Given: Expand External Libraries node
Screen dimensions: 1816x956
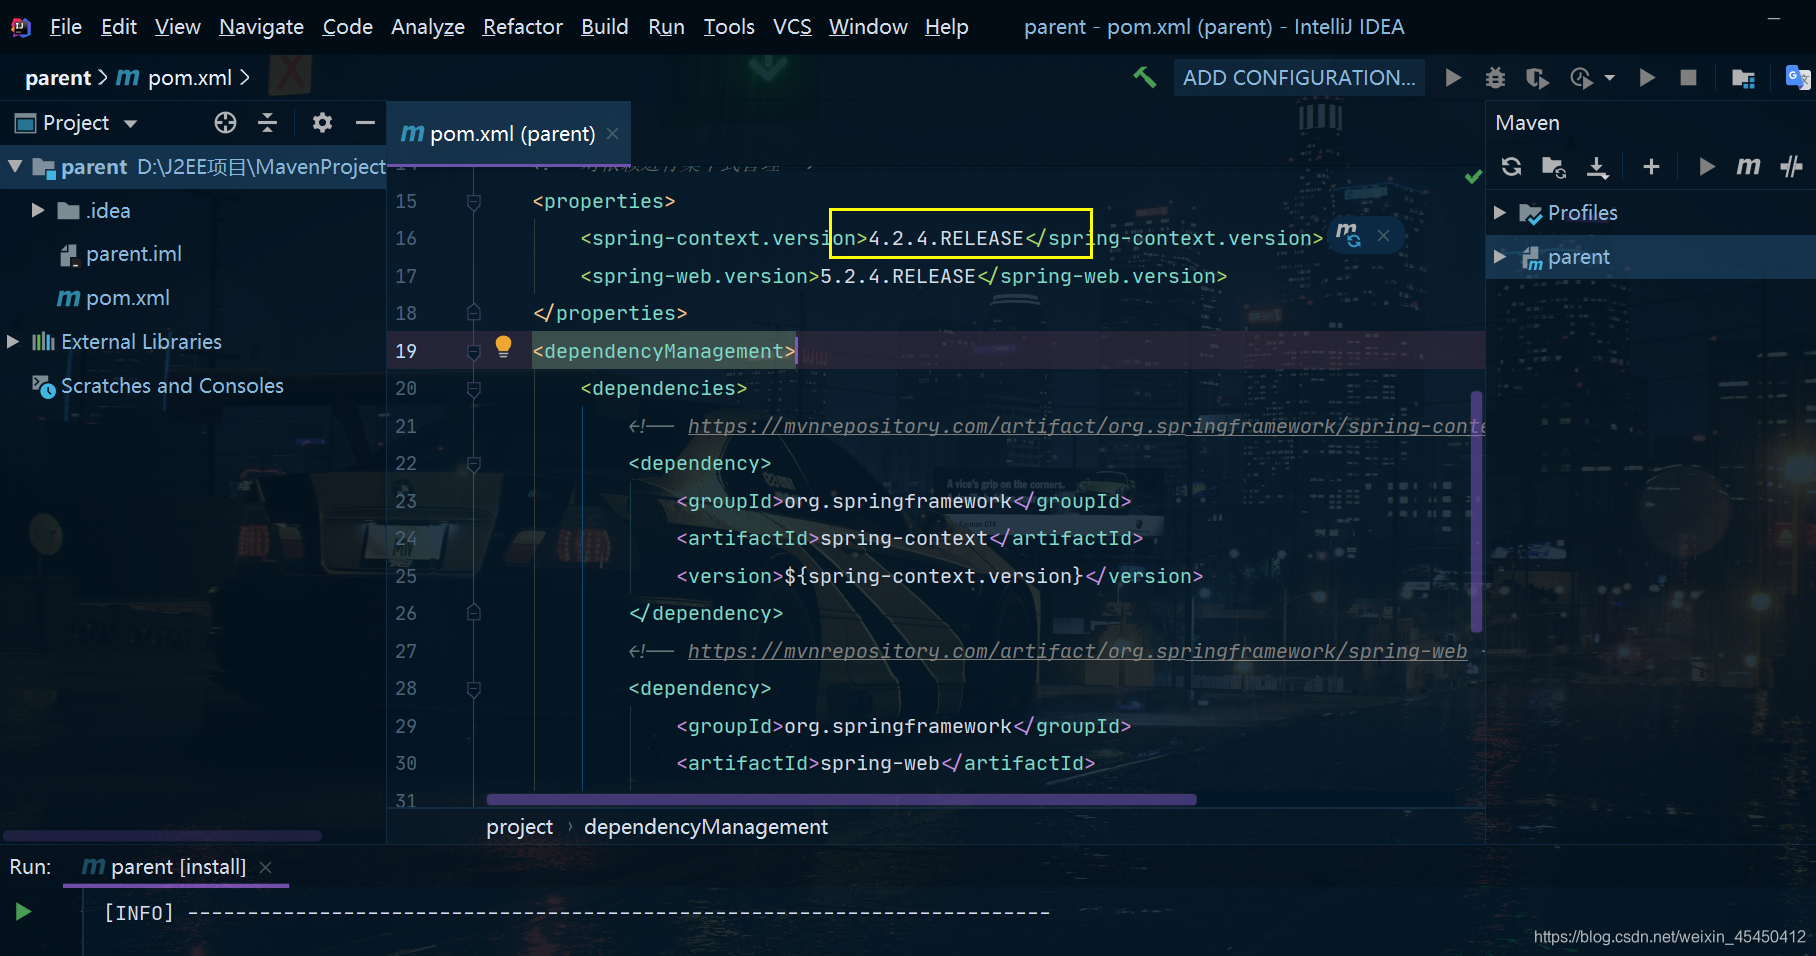Looking at the screenshot, I should 13,341.
